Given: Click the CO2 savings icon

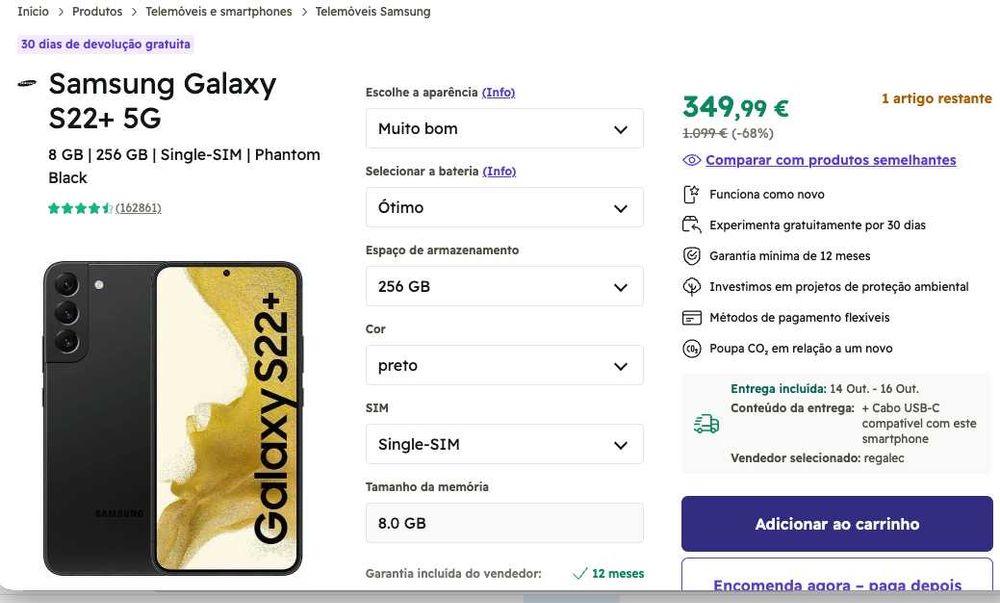Looking at the screenshot, I should 691,349.
